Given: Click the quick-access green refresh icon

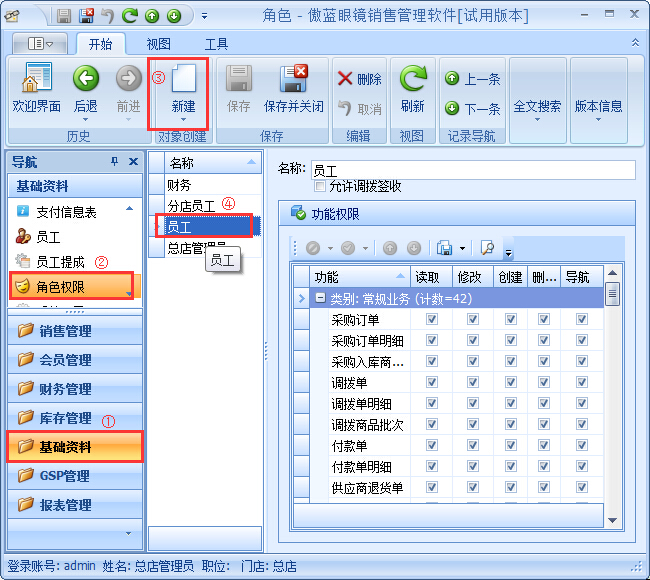Looking at the screenshot, I should (x=130, y=16).
